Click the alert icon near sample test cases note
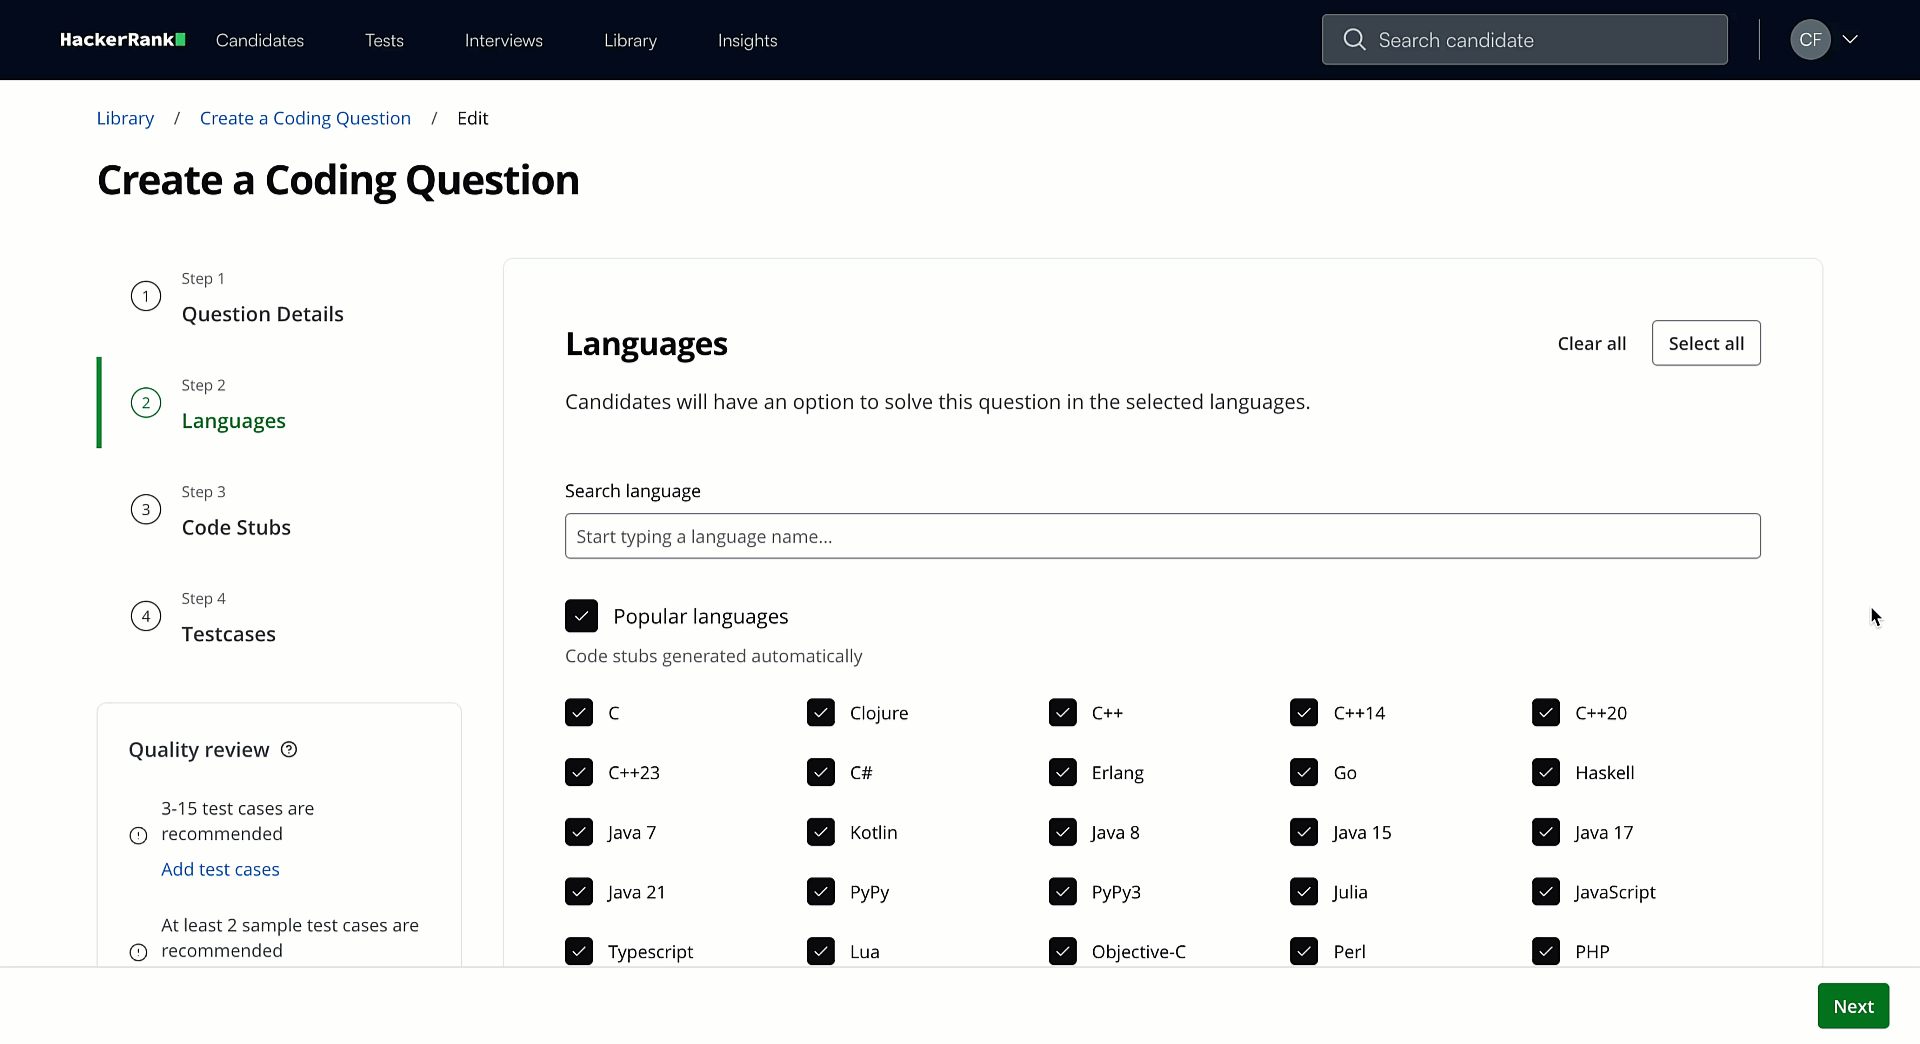 click(x=137, y=953)
